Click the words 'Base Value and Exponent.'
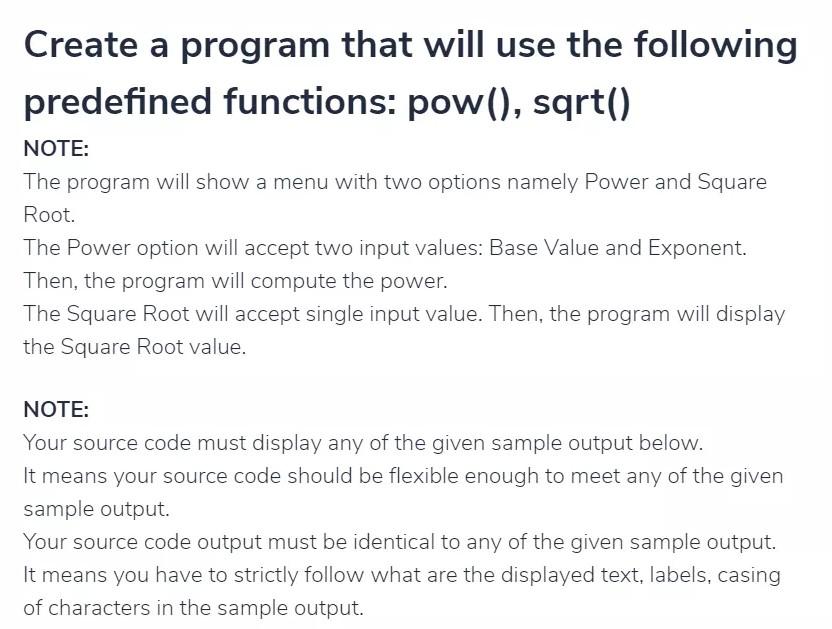 pos(618,248)
